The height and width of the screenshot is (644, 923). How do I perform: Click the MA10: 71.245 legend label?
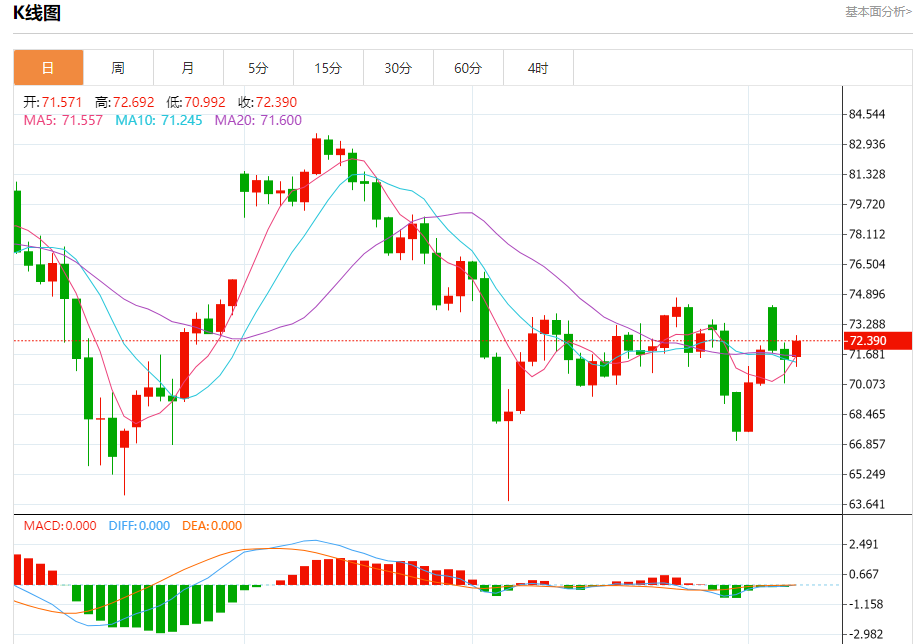click(159, 121)
